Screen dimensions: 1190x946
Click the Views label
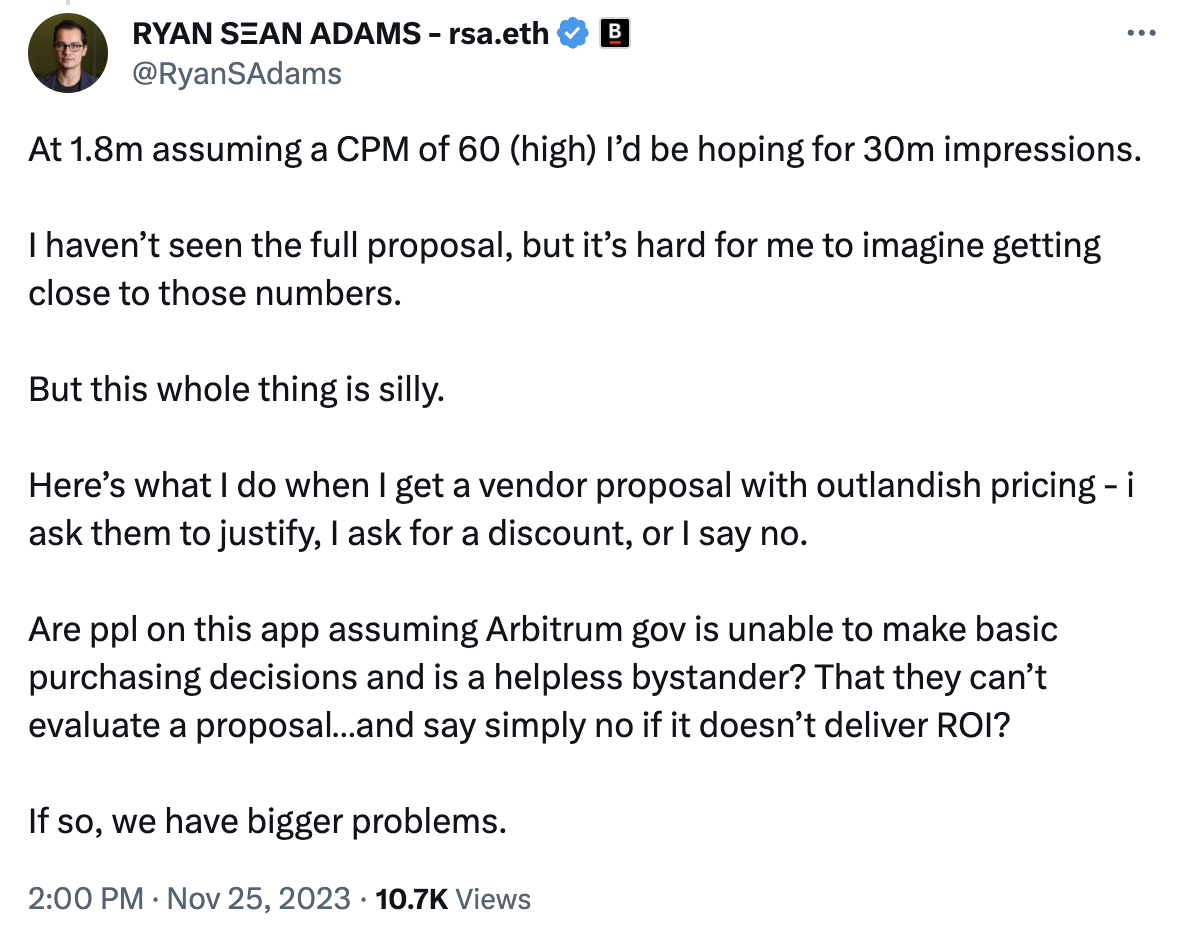492,898
